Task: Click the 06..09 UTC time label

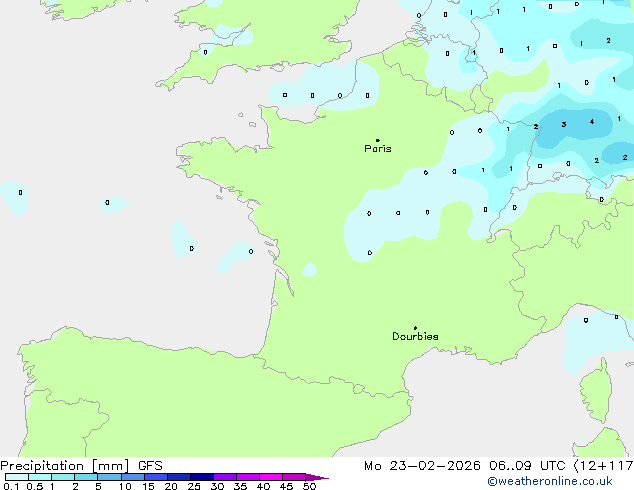Action: click(527, 466)
